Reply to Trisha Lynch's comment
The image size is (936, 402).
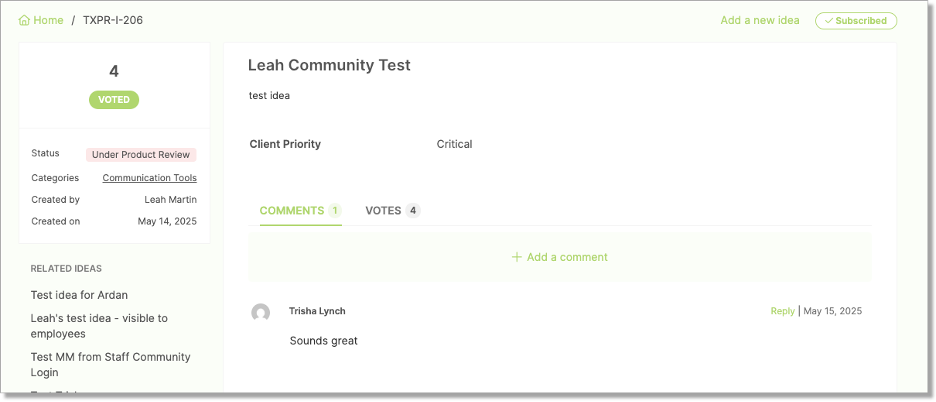pos(783,311)
